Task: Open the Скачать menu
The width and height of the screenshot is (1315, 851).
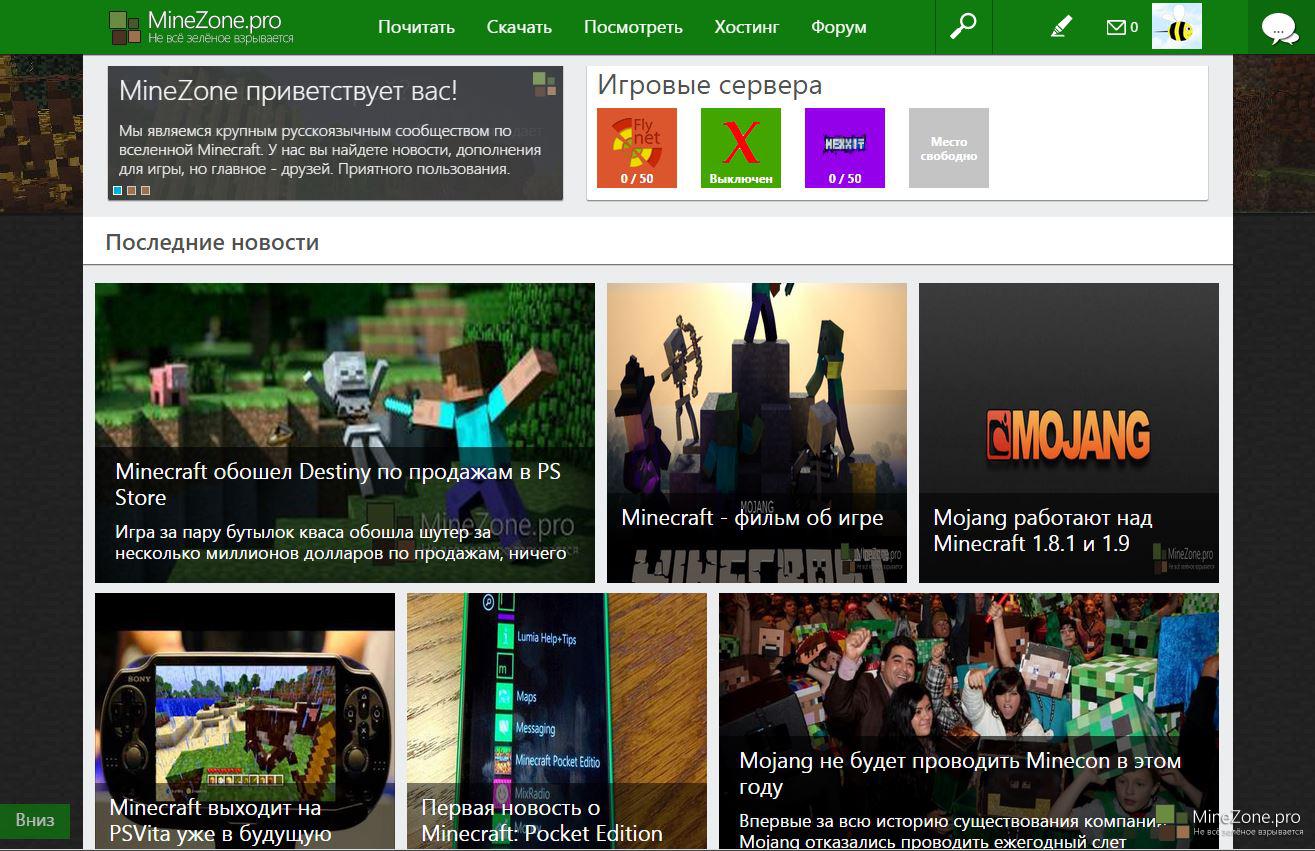Action: 519,27
